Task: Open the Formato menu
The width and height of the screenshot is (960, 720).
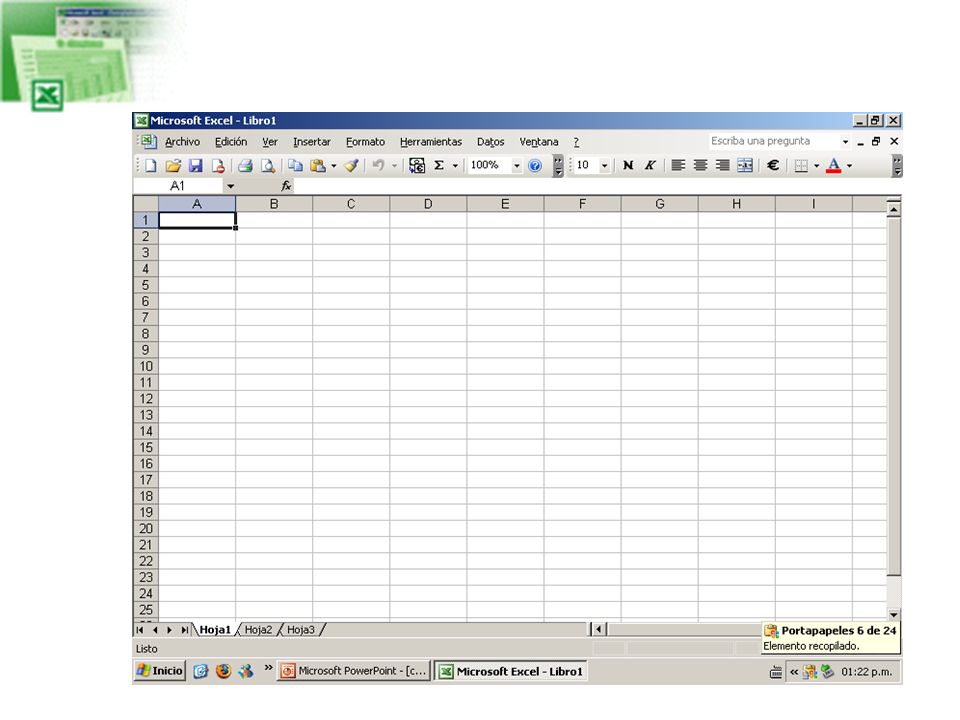Action: 366,142
